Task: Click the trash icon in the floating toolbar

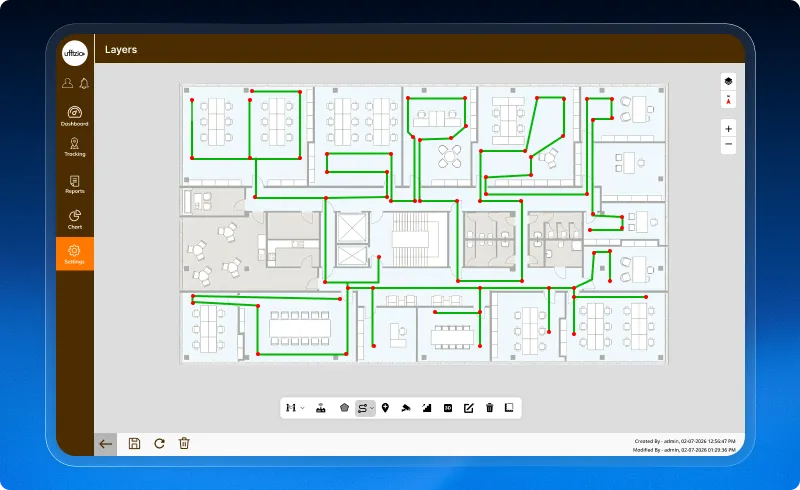Action: tap(489, 407)
